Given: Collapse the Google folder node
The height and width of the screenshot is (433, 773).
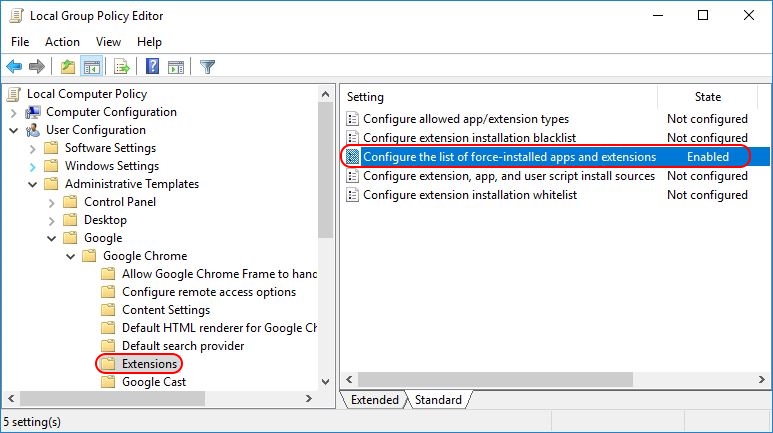Looking at the screenshot, I should click(x=52, y=238).
